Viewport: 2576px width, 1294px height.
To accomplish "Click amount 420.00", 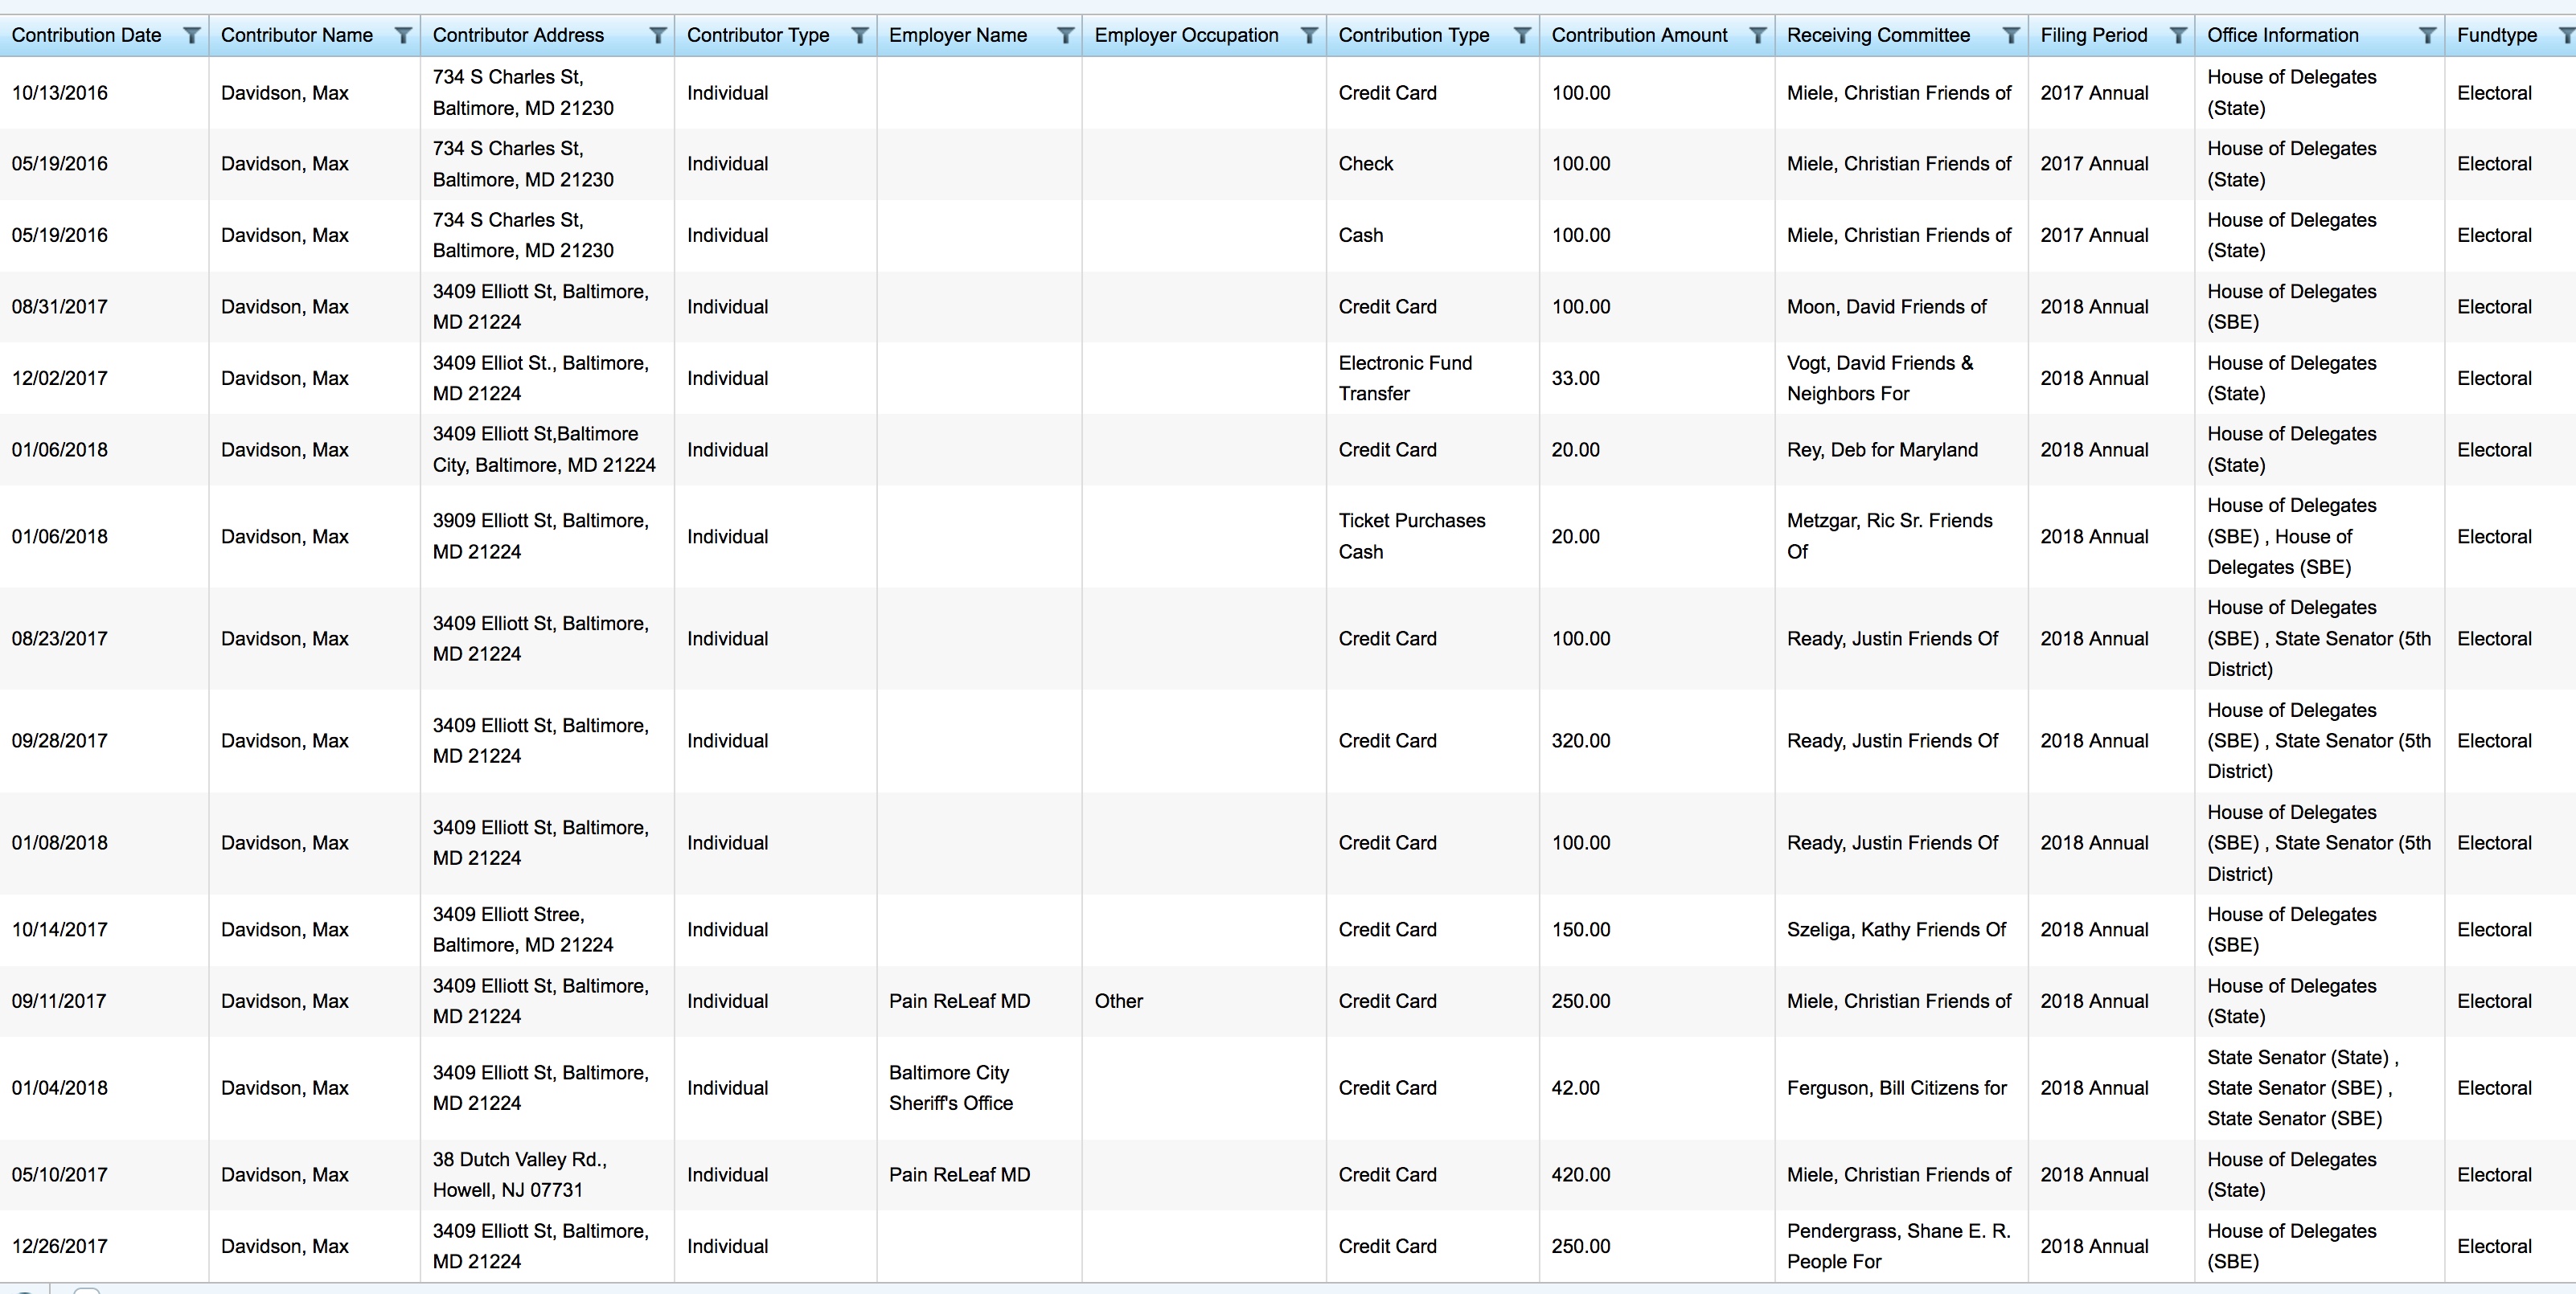I will point(1581,1175).
